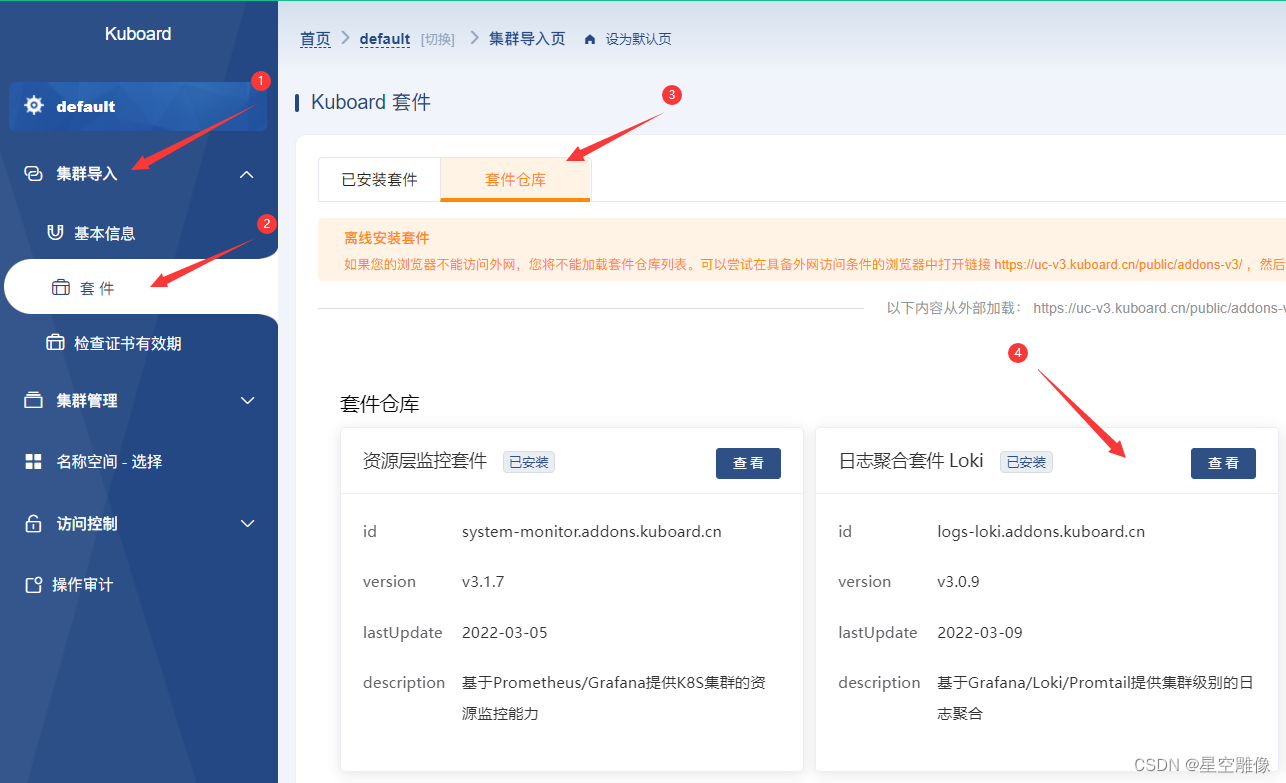1286x783 pixels.
Task: Click the 离线安装套件 notice heading
Action: click(387, 238)
